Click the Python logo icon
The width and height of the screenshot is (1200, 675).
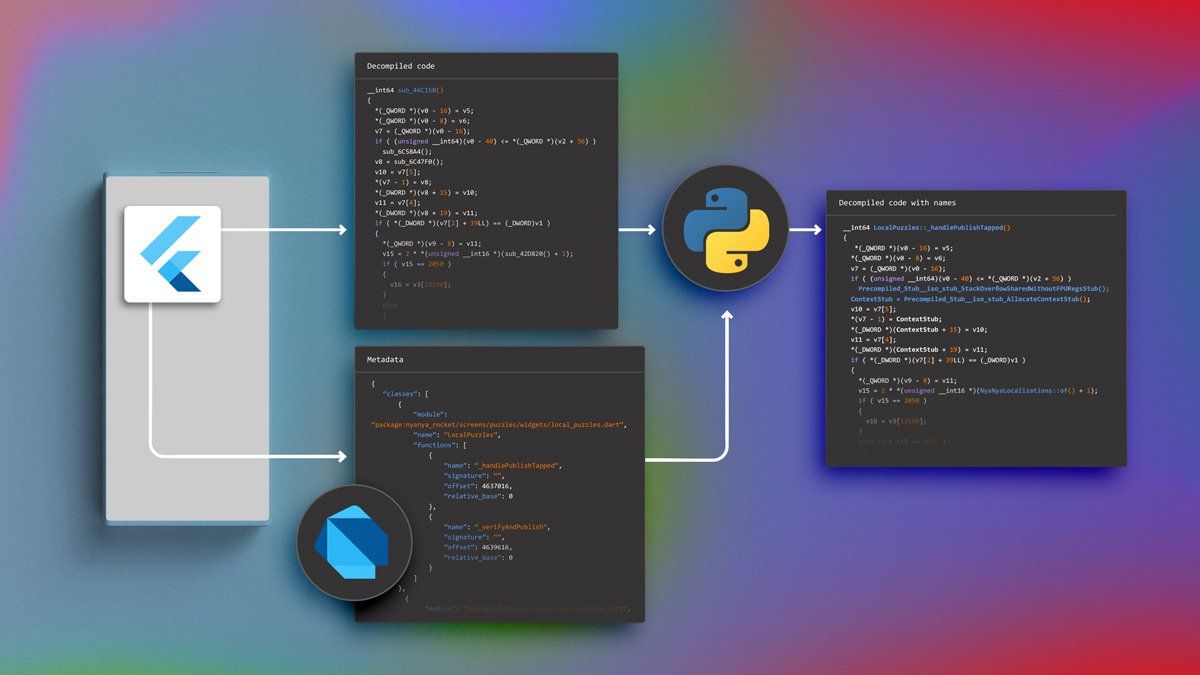[x=726, y=230]
